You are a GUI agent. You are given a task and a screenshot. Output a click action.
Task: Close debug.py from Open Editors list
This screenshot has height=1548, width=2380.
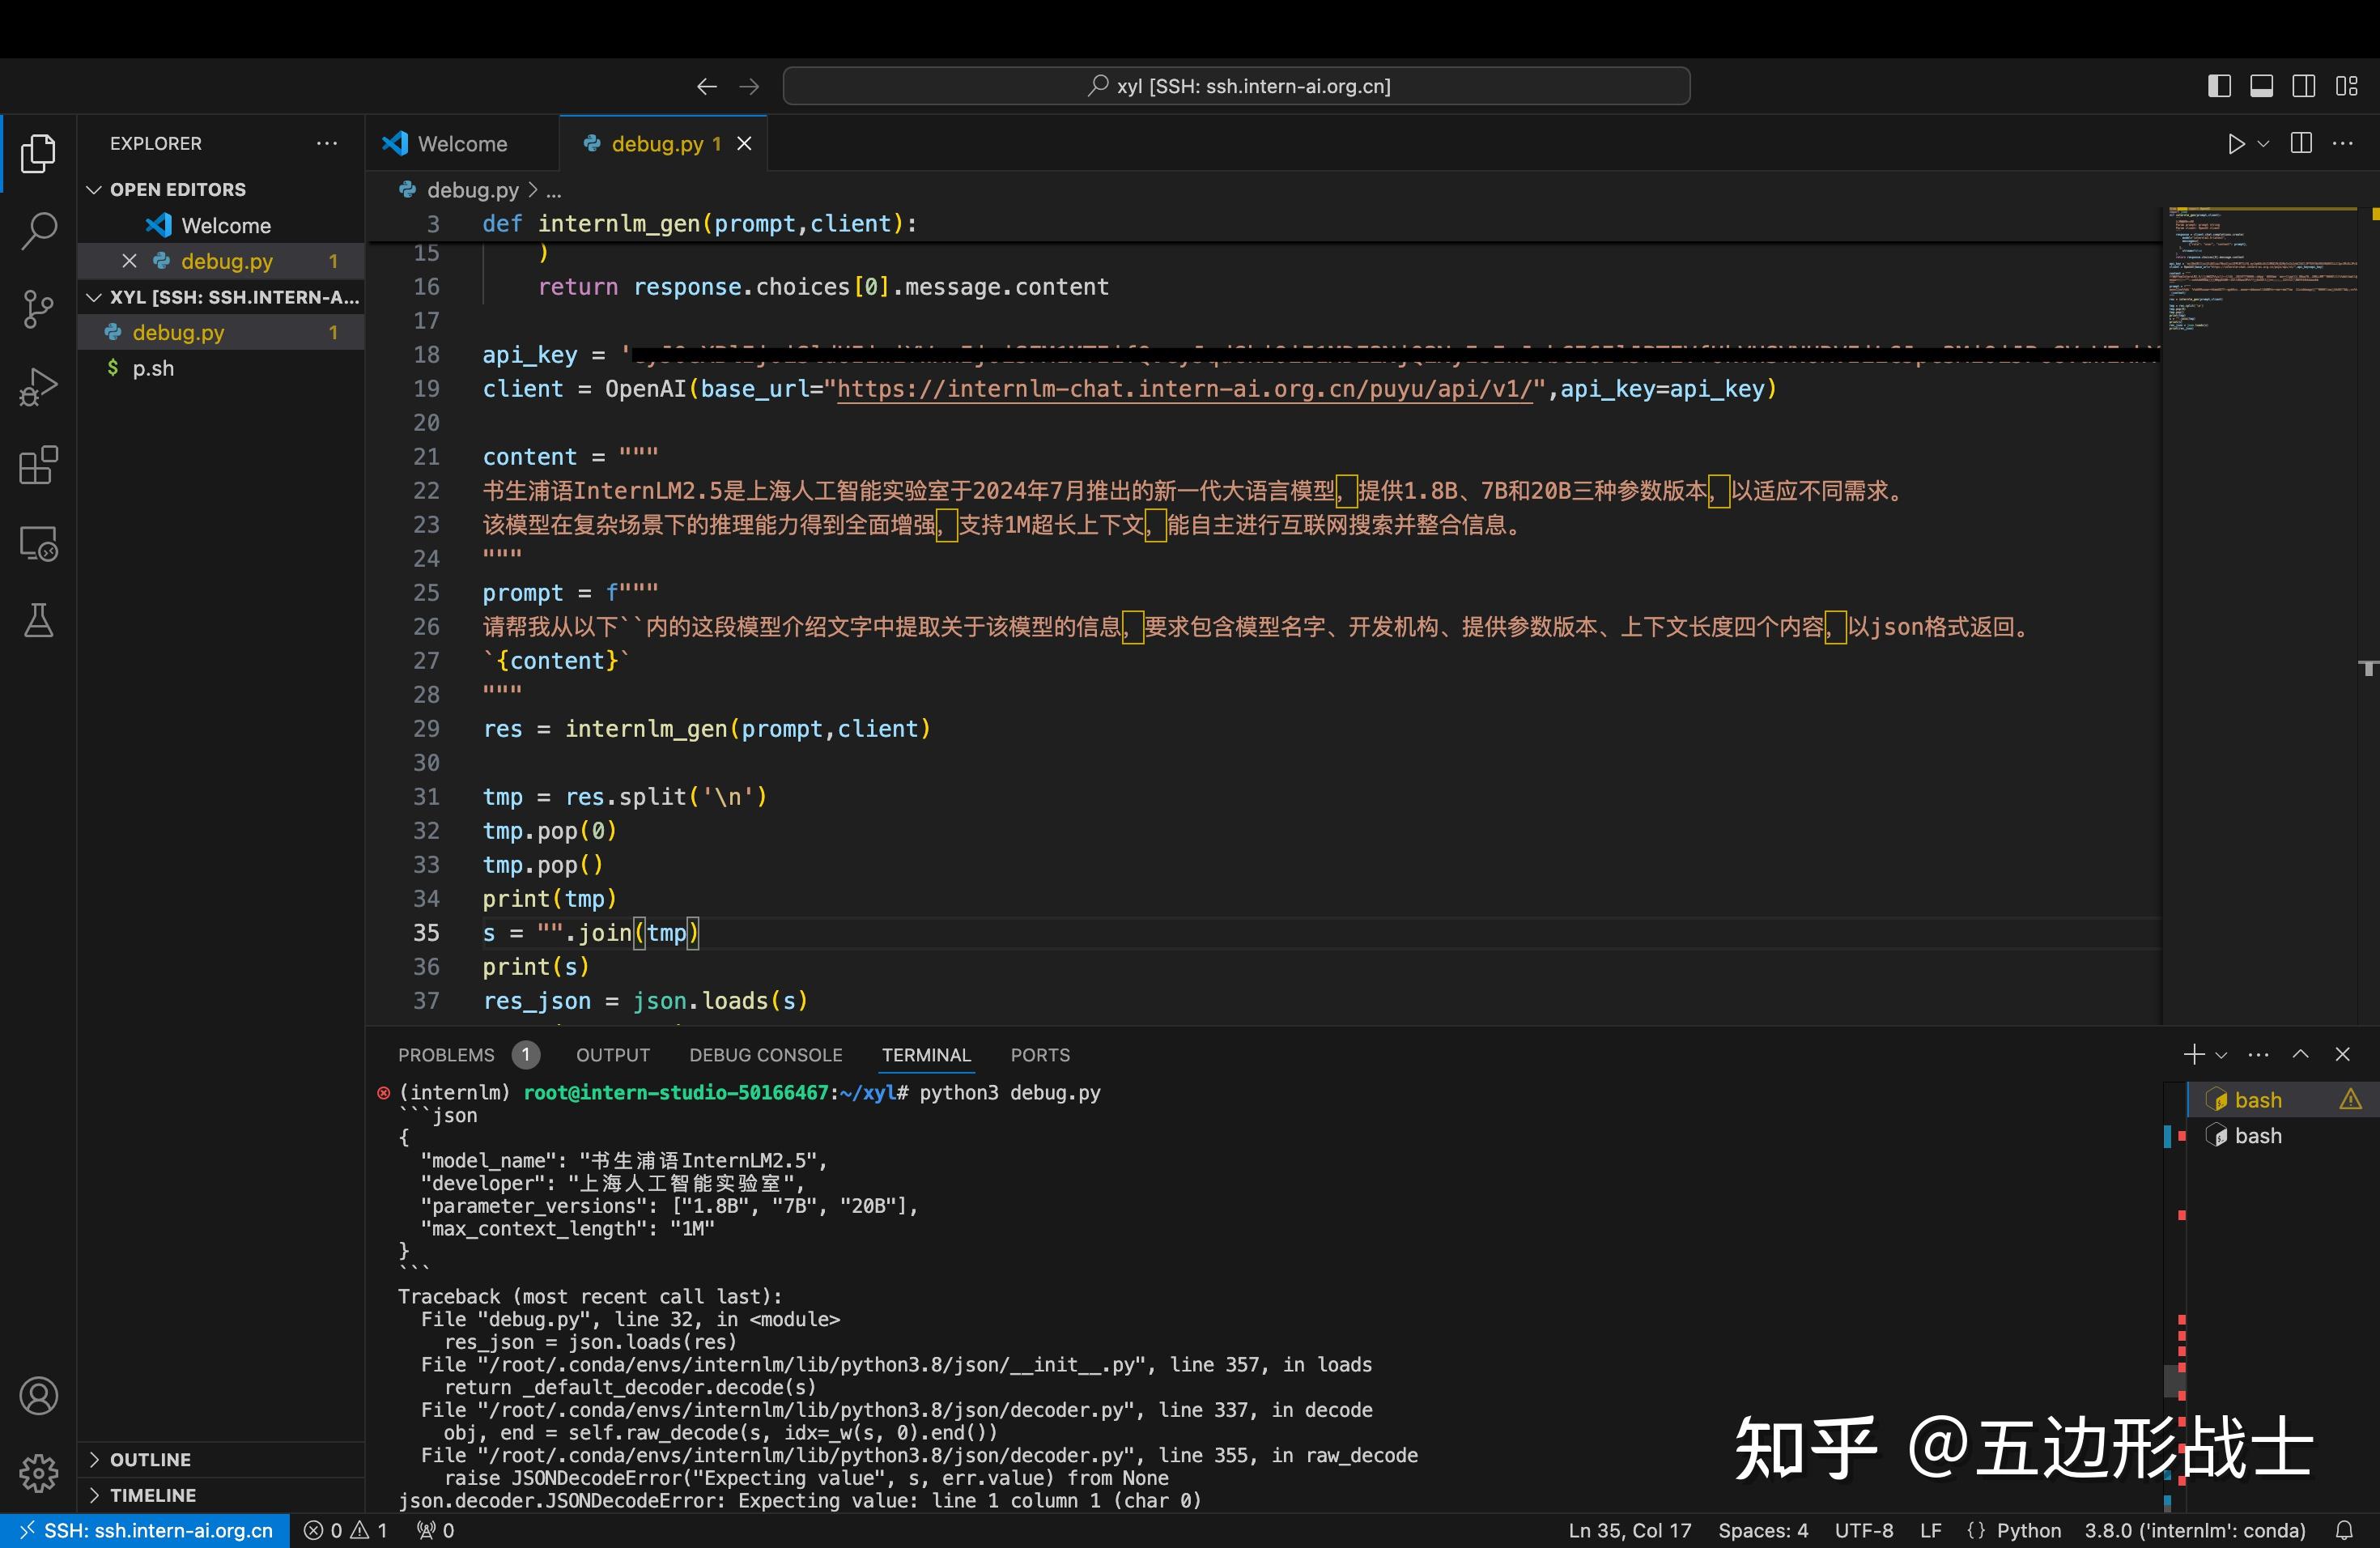pyautogui.click(x=129, y=261)
